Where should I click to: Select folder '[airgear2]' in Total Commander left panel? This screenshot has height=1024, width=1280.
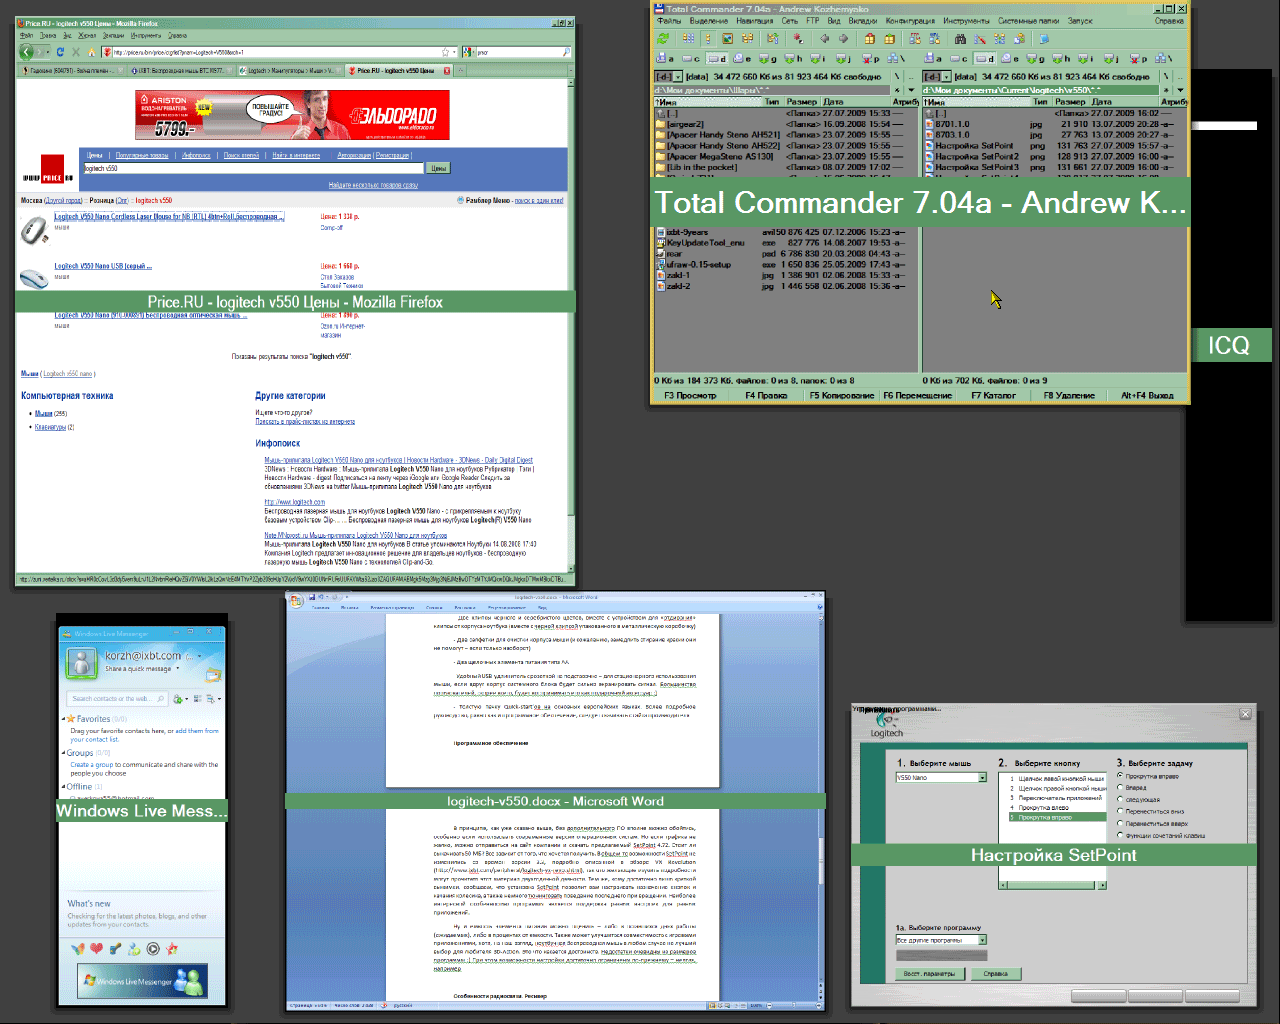[785, 124]
